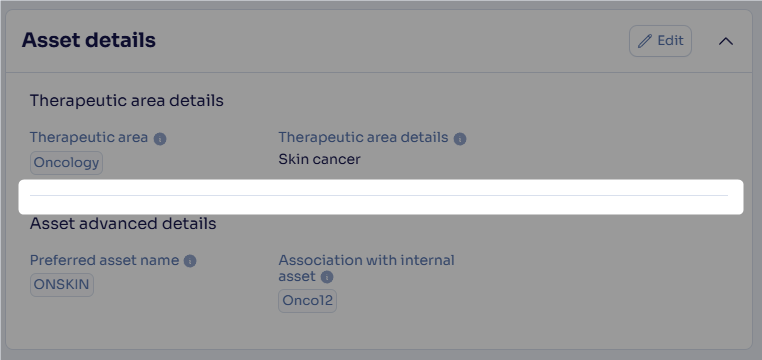Viewport: 762px width, 360px height.
Task: Select the Oncology tag
Action: point(67,163)
